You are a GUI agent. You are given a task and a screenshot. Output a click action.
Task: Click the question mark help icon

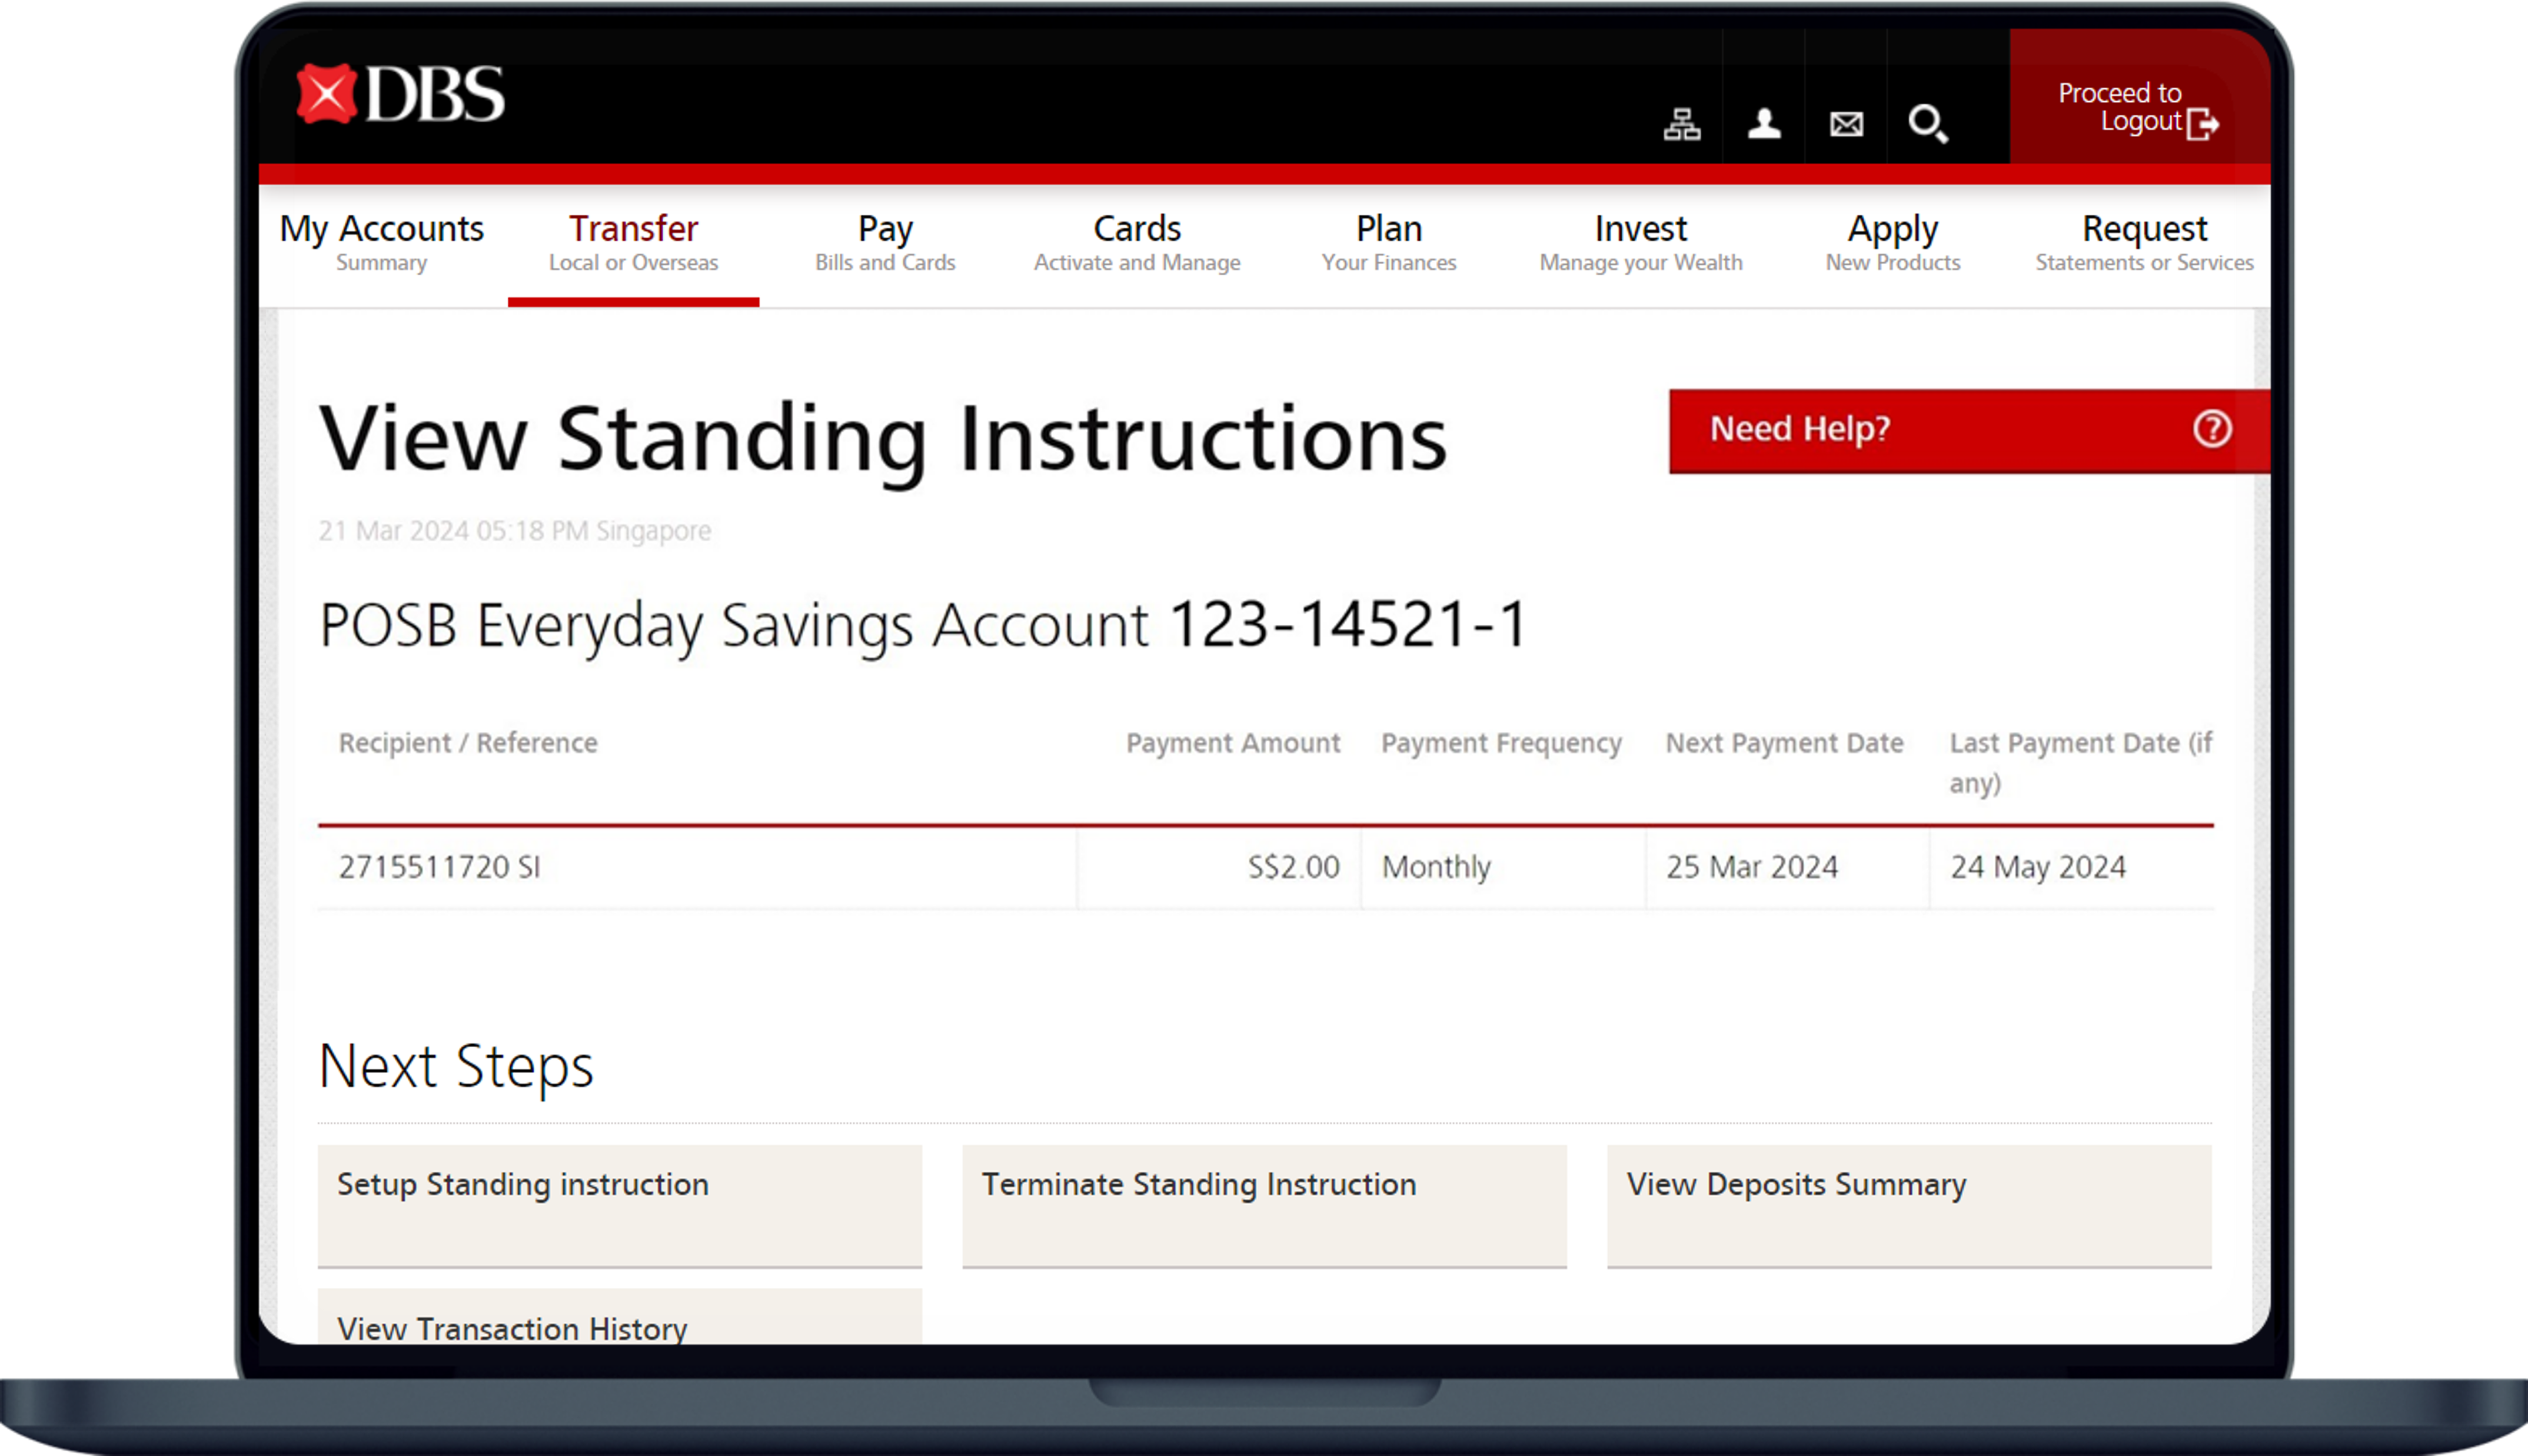click(2212, 429)
